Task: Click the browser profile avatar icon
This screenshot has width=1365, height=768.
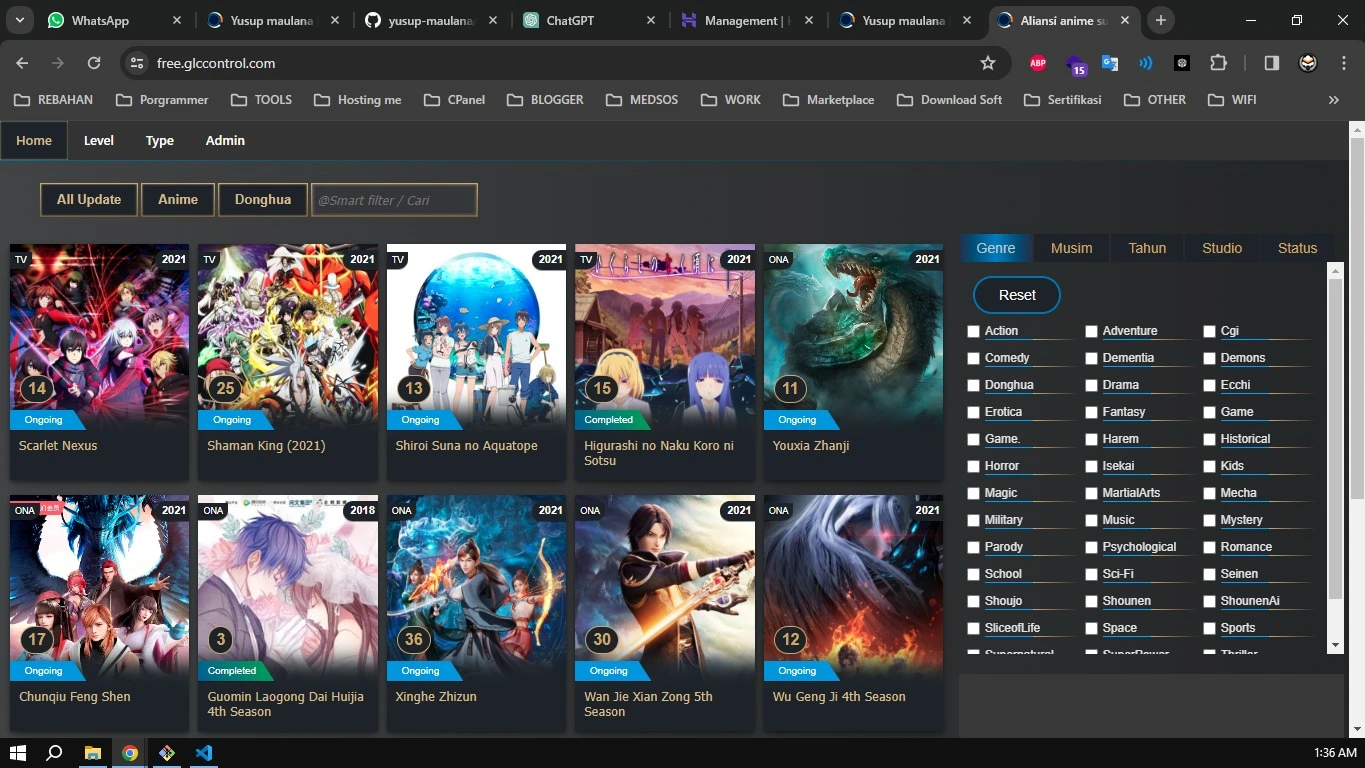Action: coord(1307,62)
